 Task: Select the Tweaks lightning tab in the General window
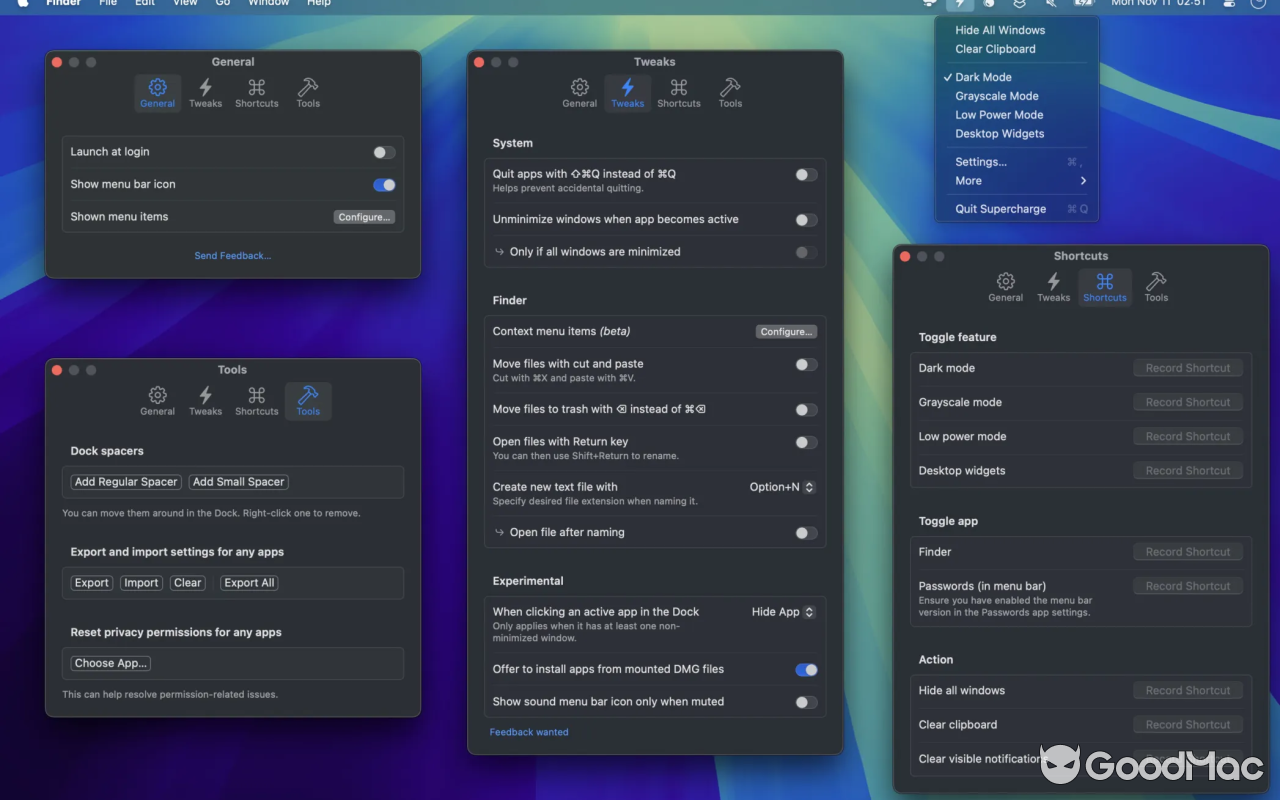[205, 92]
